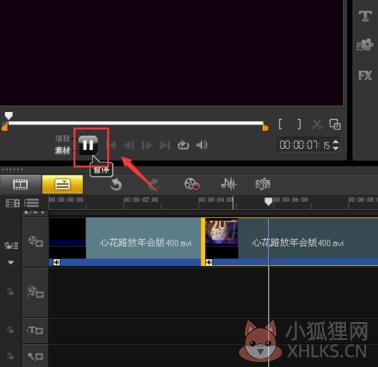Open the Graphic library panel

coord(365,45)
